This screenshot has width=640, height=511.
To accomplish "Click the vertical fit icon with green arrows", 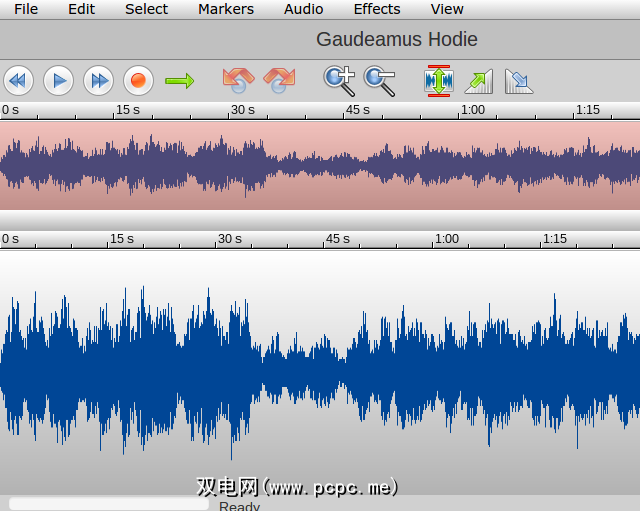I will 438,80.
